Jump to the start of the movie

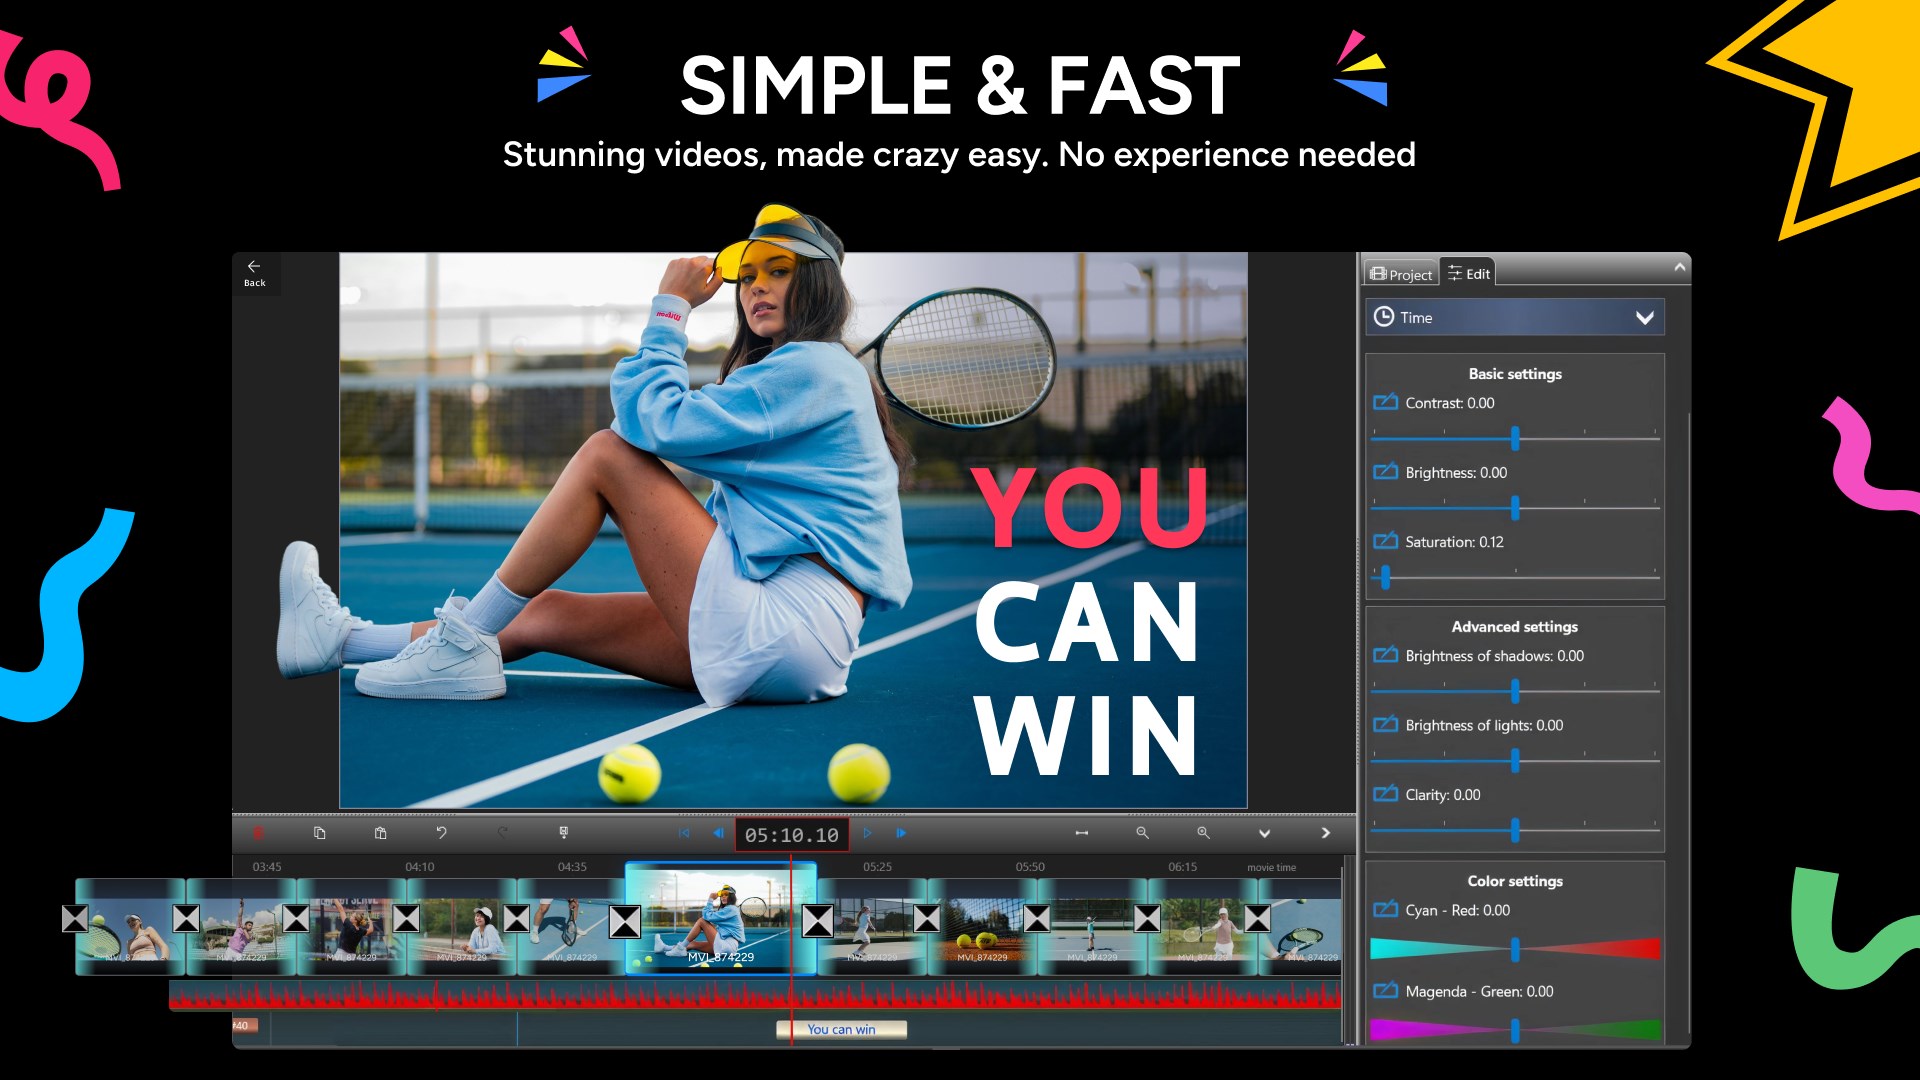pos(685,833)
